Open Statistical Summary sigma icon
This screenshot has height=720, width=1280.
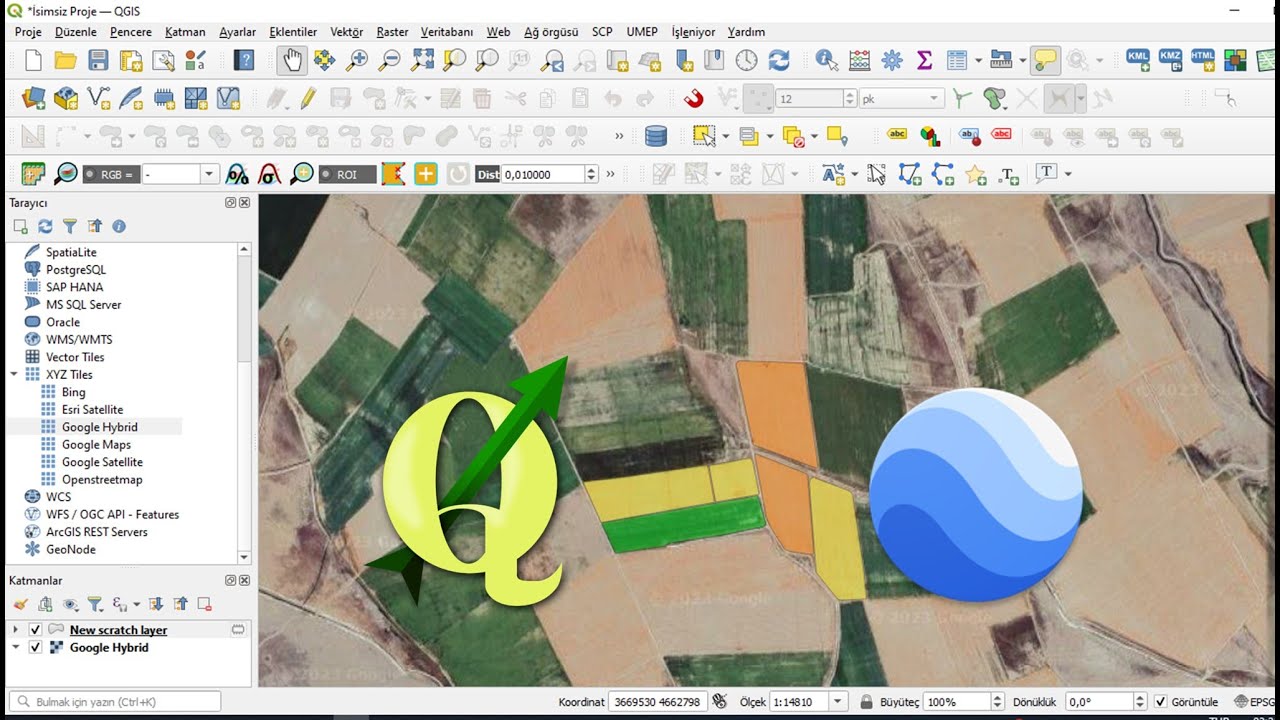(924, 61)
